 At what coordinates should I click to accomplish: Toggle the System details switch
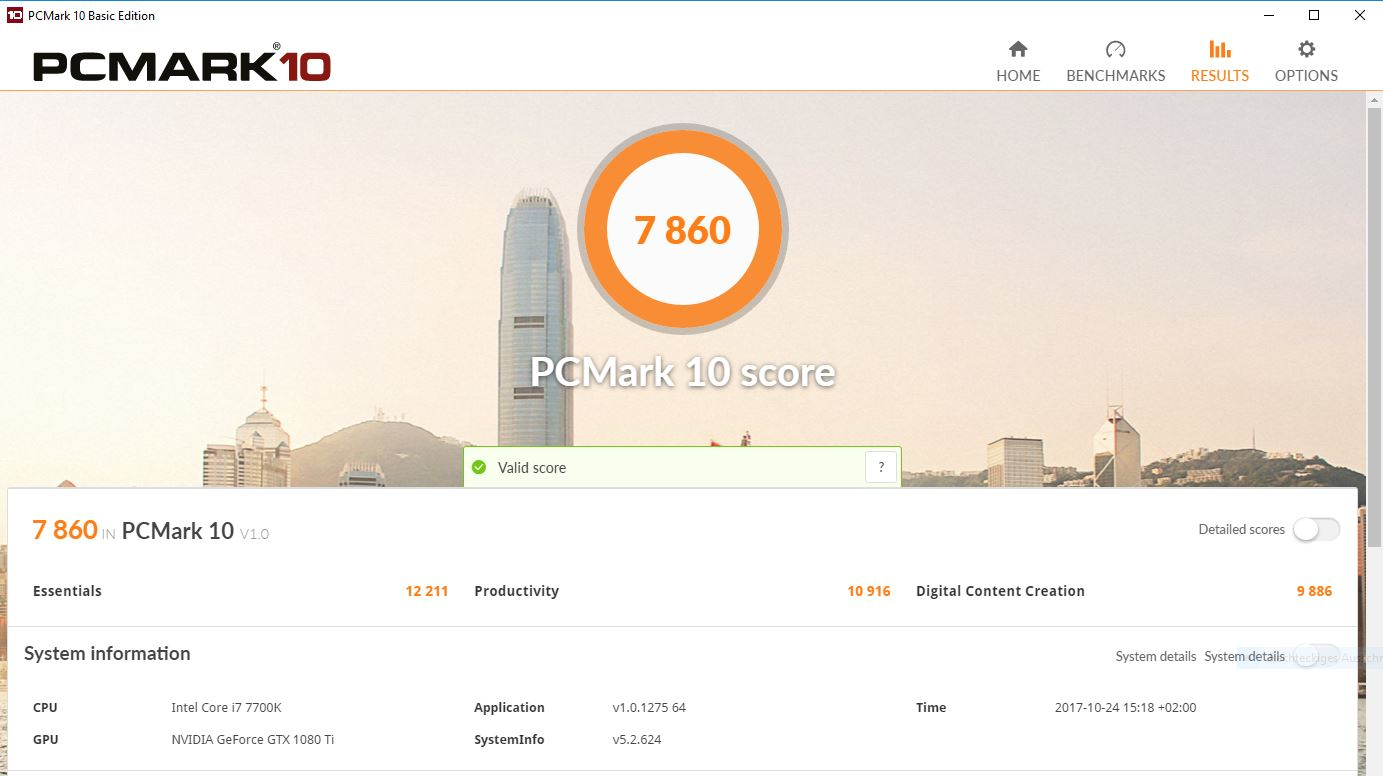click(x=1316, y=657)
